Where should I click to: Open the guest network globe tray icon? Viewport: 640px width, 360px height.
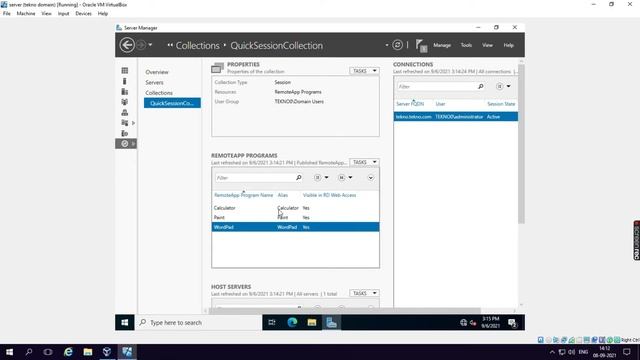tap(463, 322)
